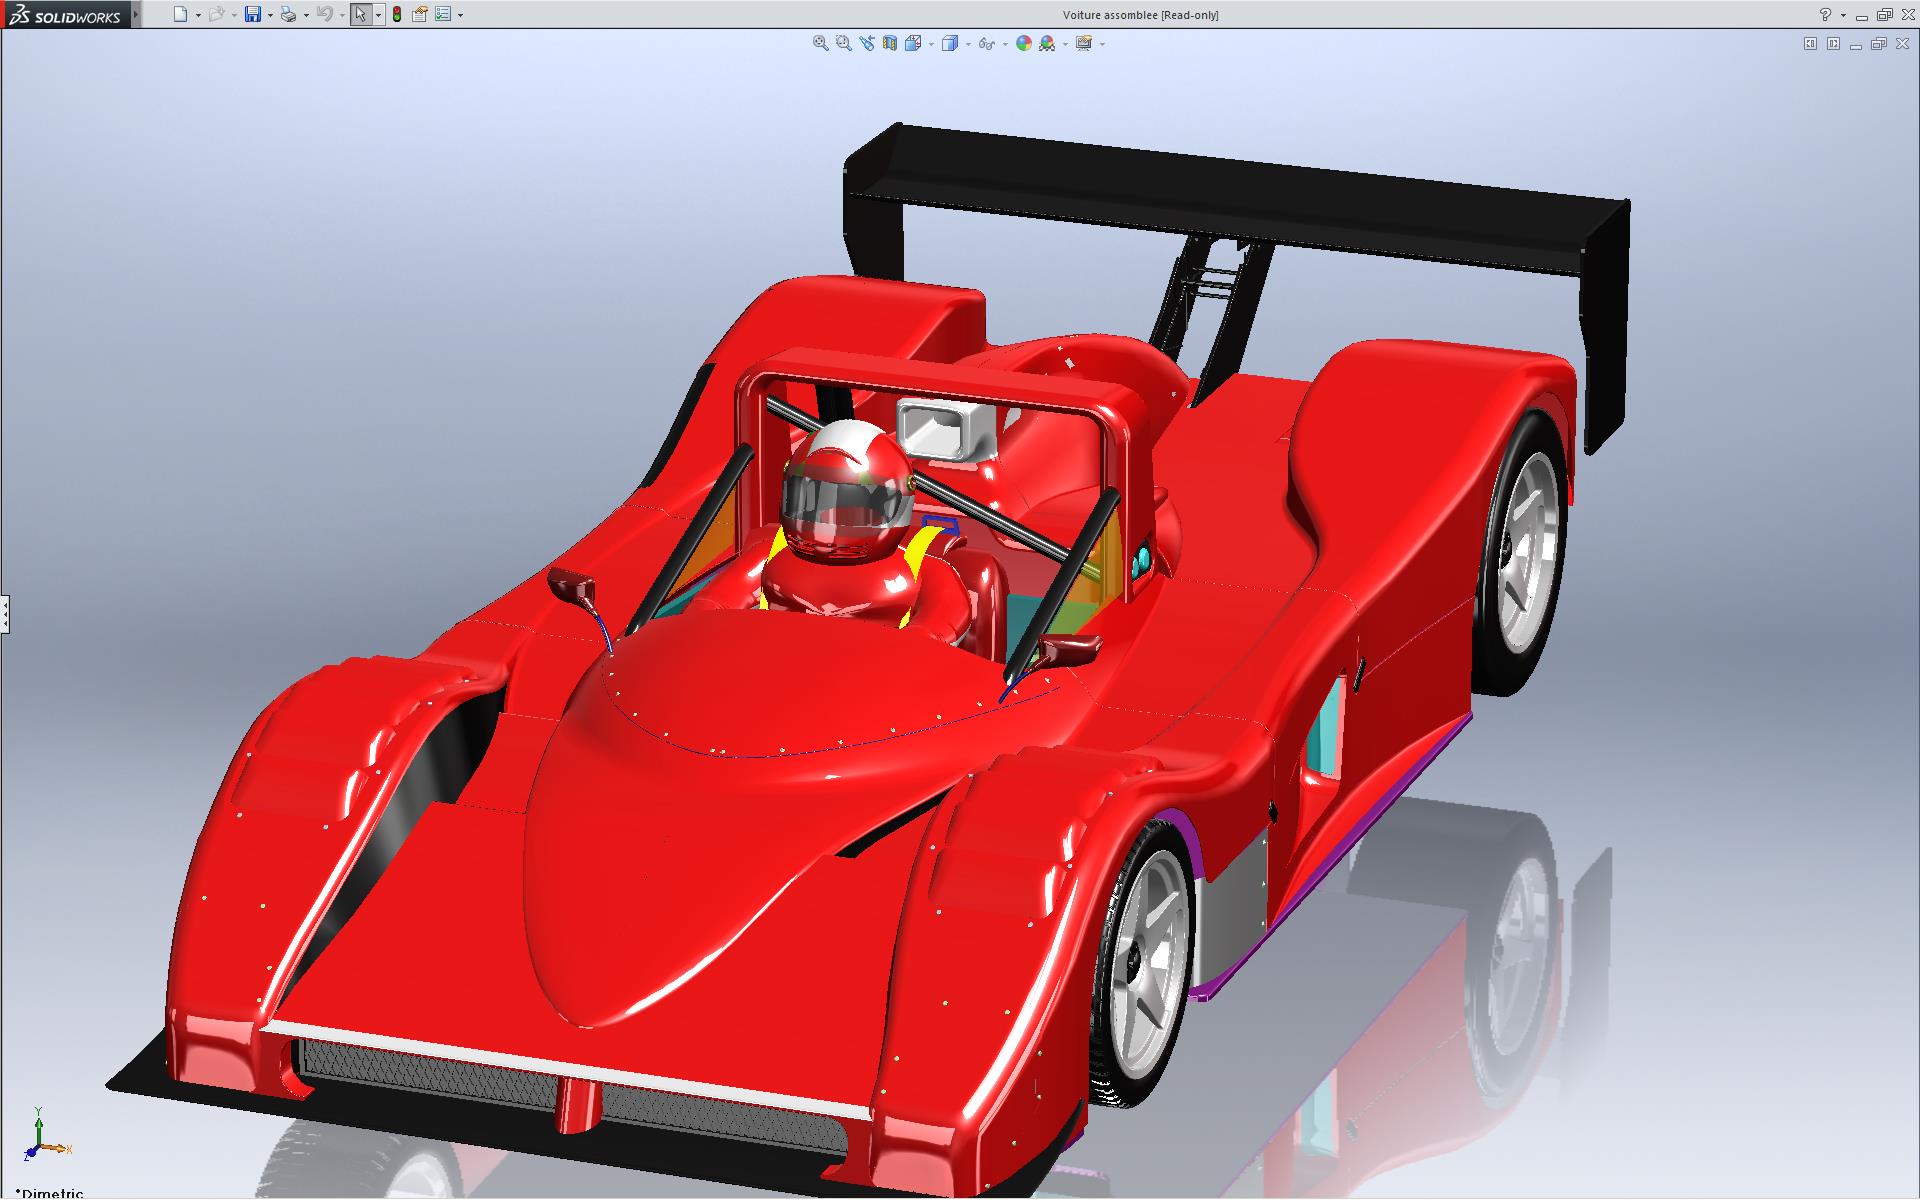Open the File Properties icon
The height and width of the screenshot is (1200, 1920).
[x=420, y=15]
